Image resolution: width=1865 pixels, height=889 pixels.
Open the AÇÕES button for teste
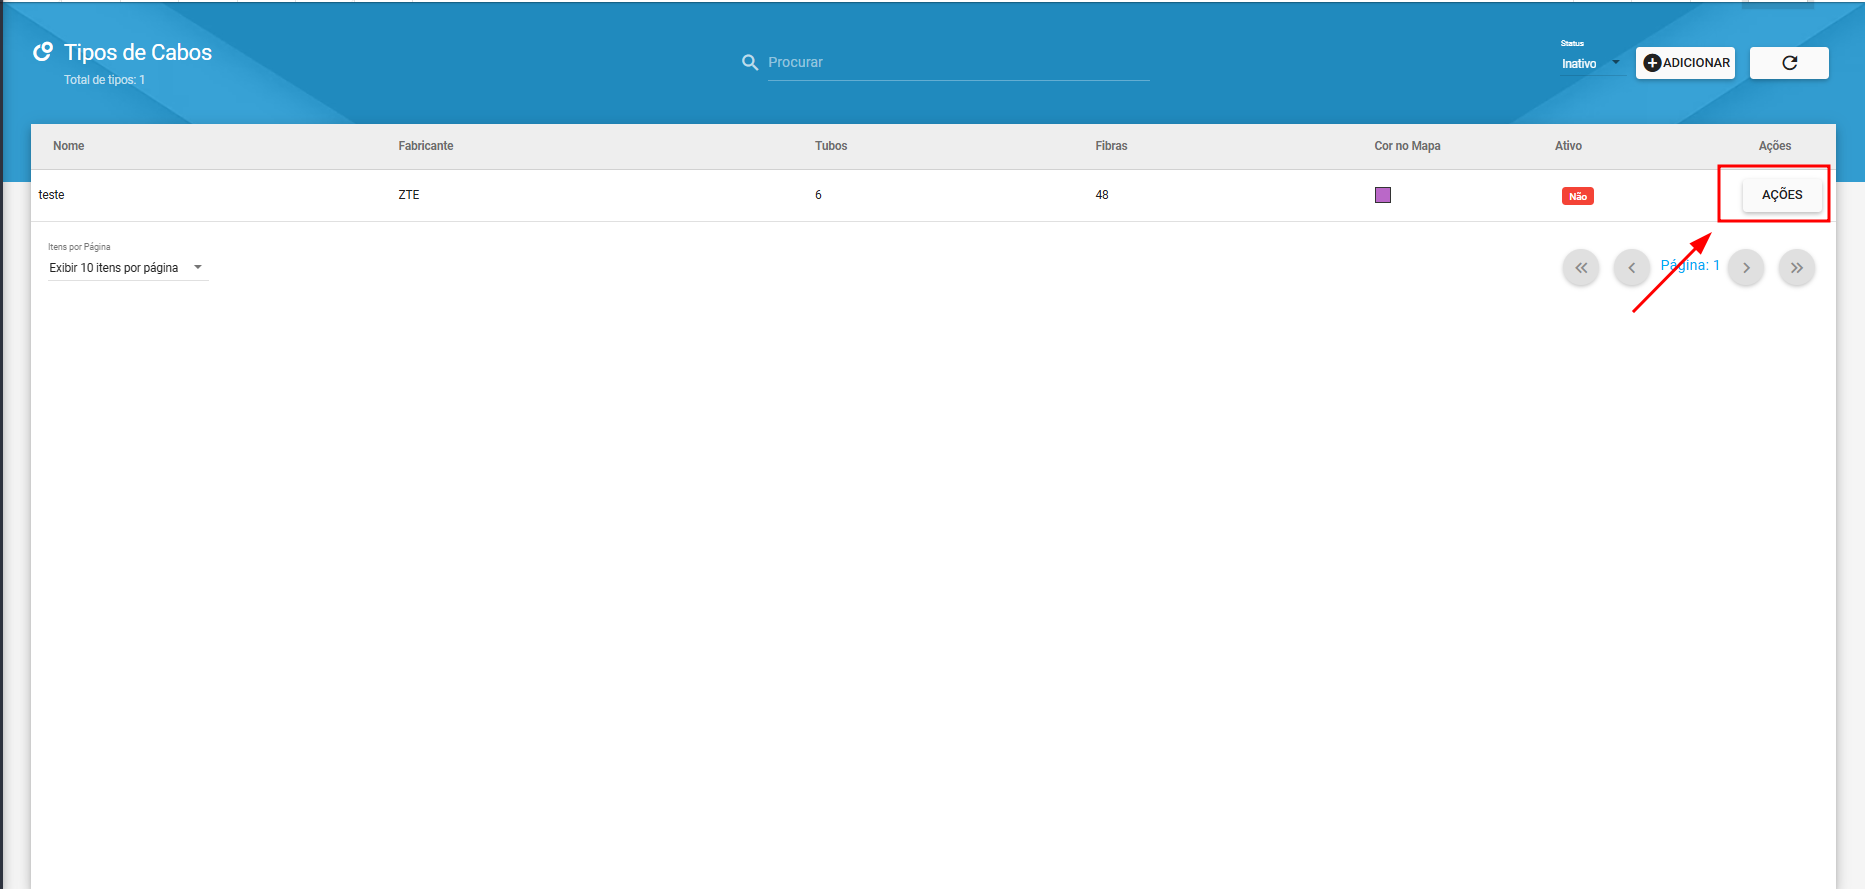(1781, 194)
